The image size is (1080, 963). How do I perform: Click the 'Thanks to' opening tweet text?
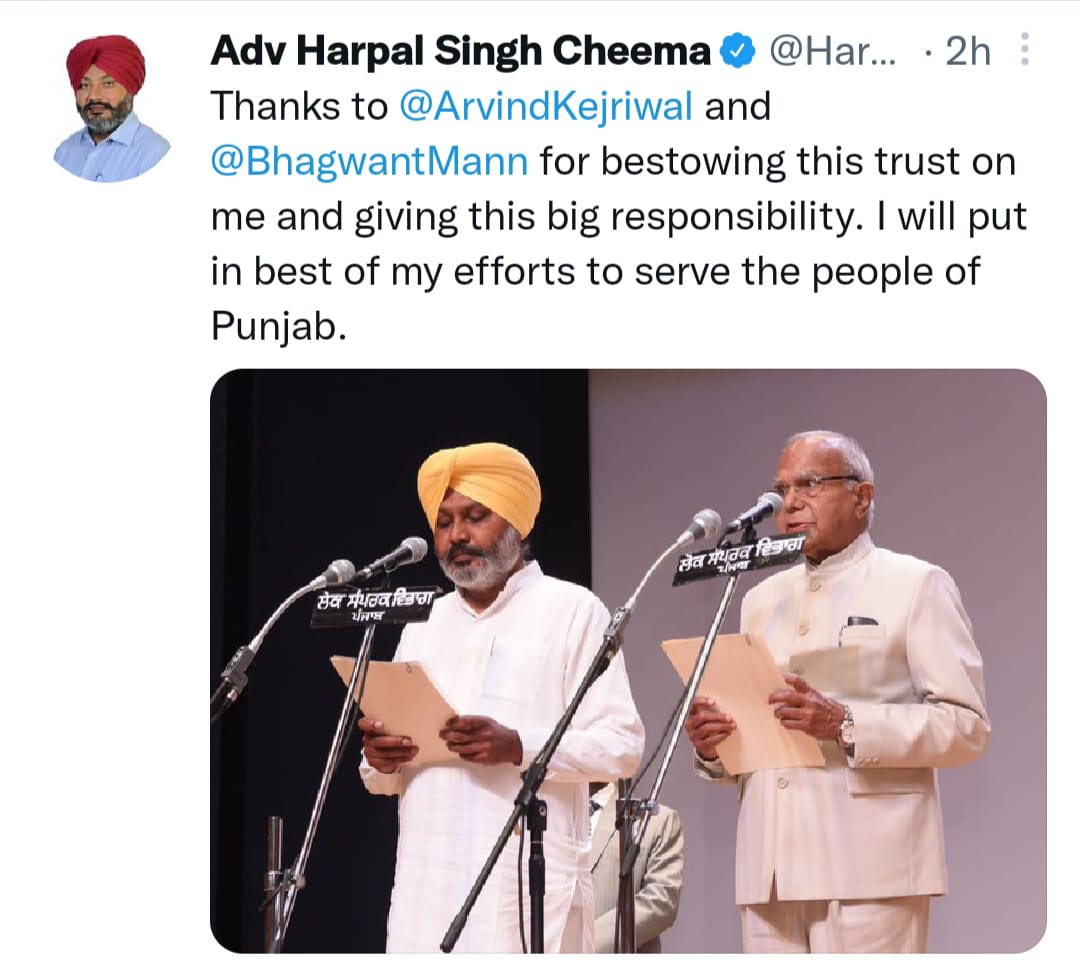(300, 106)
